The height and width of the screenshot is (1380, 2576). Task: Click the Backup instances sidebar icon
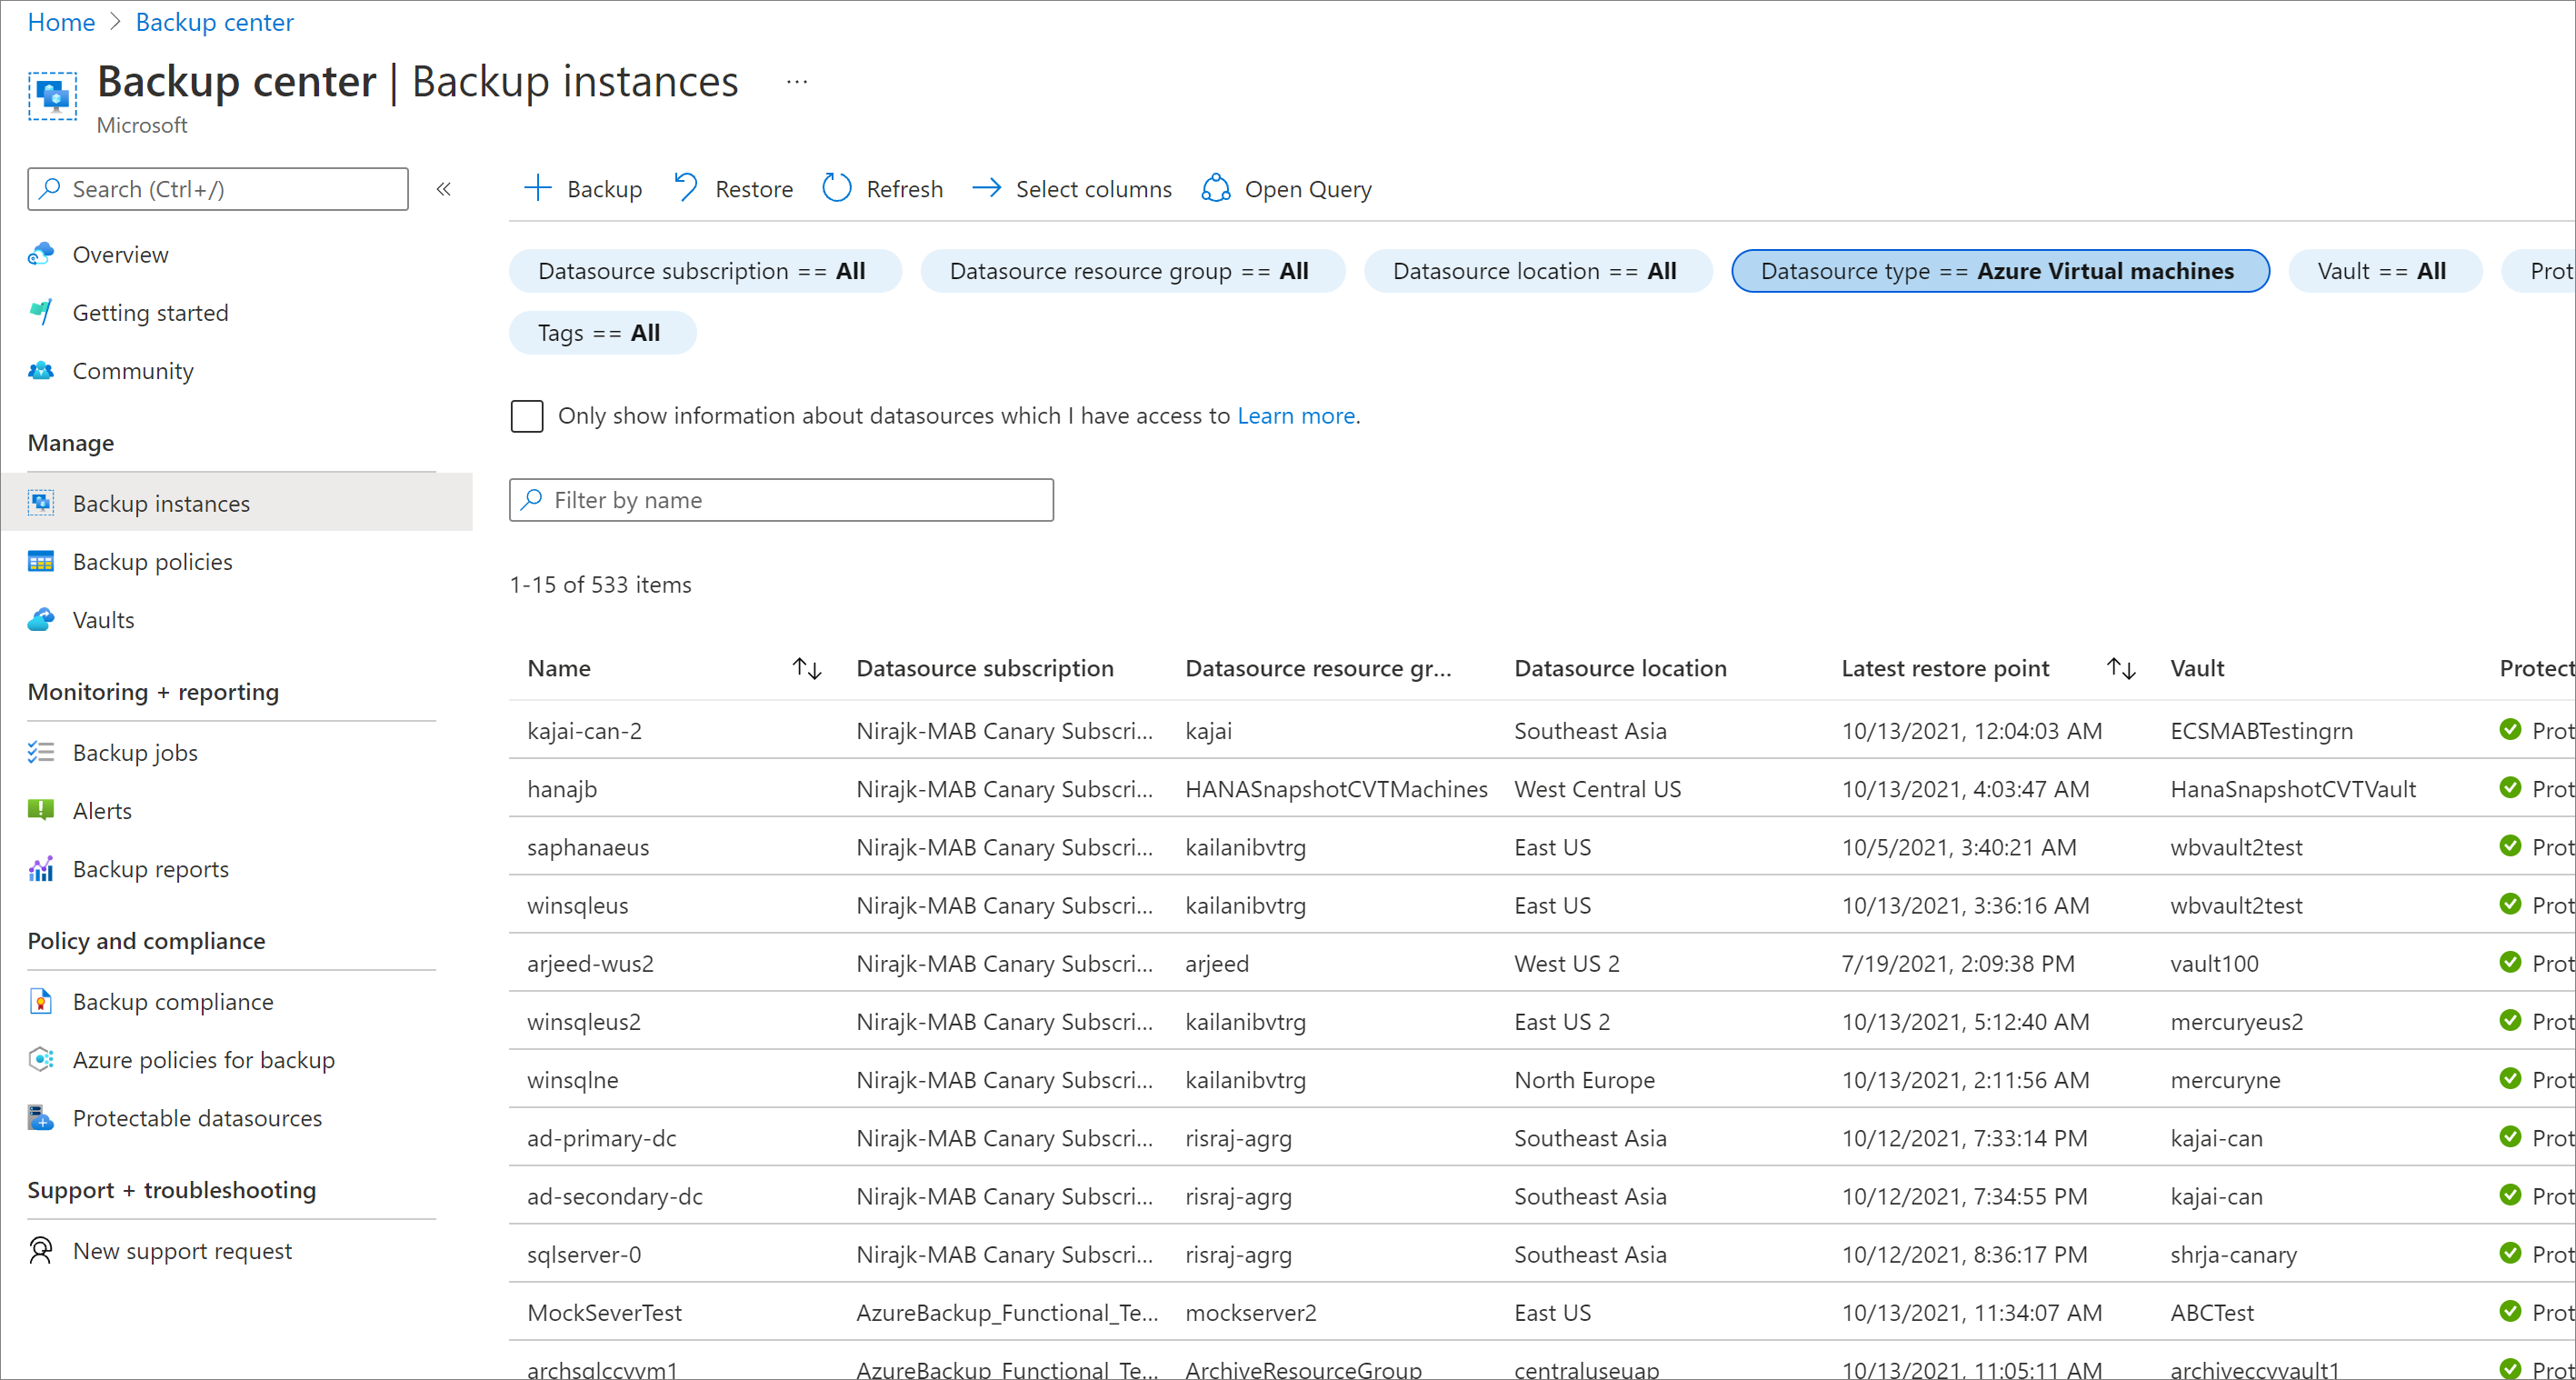click(41, 503)
